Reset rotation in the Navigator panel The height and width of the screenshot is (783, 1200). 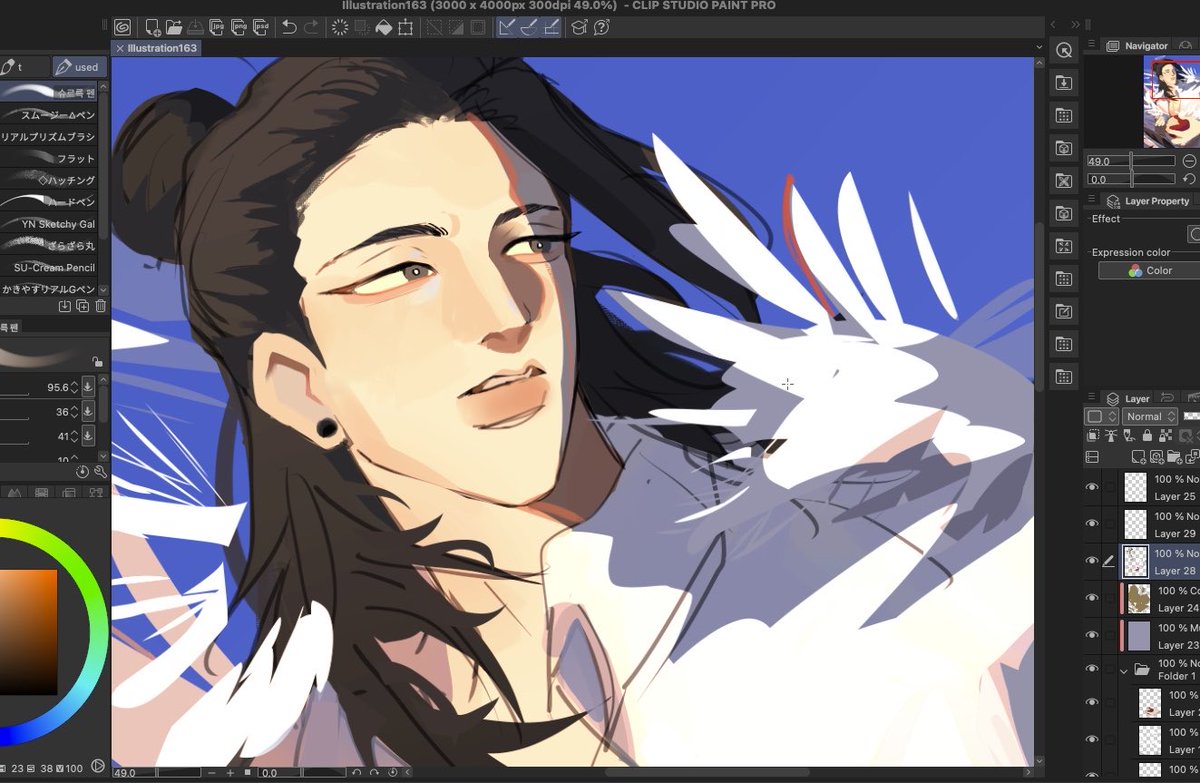(x=1189, y=179)
